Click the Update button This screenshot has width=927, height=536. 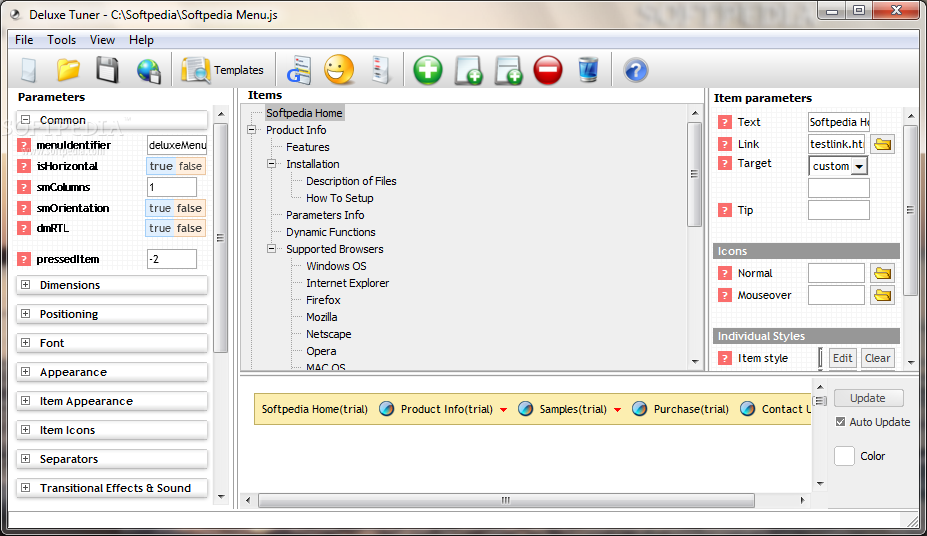click(x=868, y=398)
